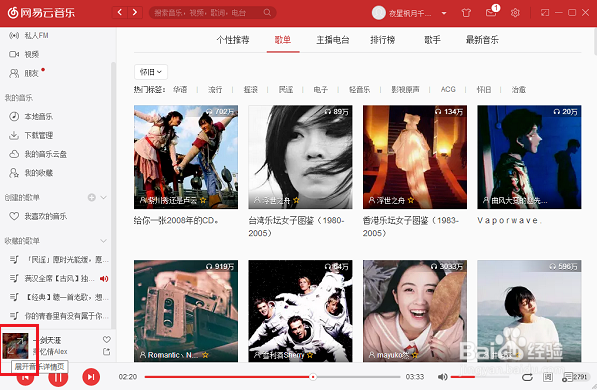
Task: Filter by the 电子 hot tag
Action: [x=321, y=90]
